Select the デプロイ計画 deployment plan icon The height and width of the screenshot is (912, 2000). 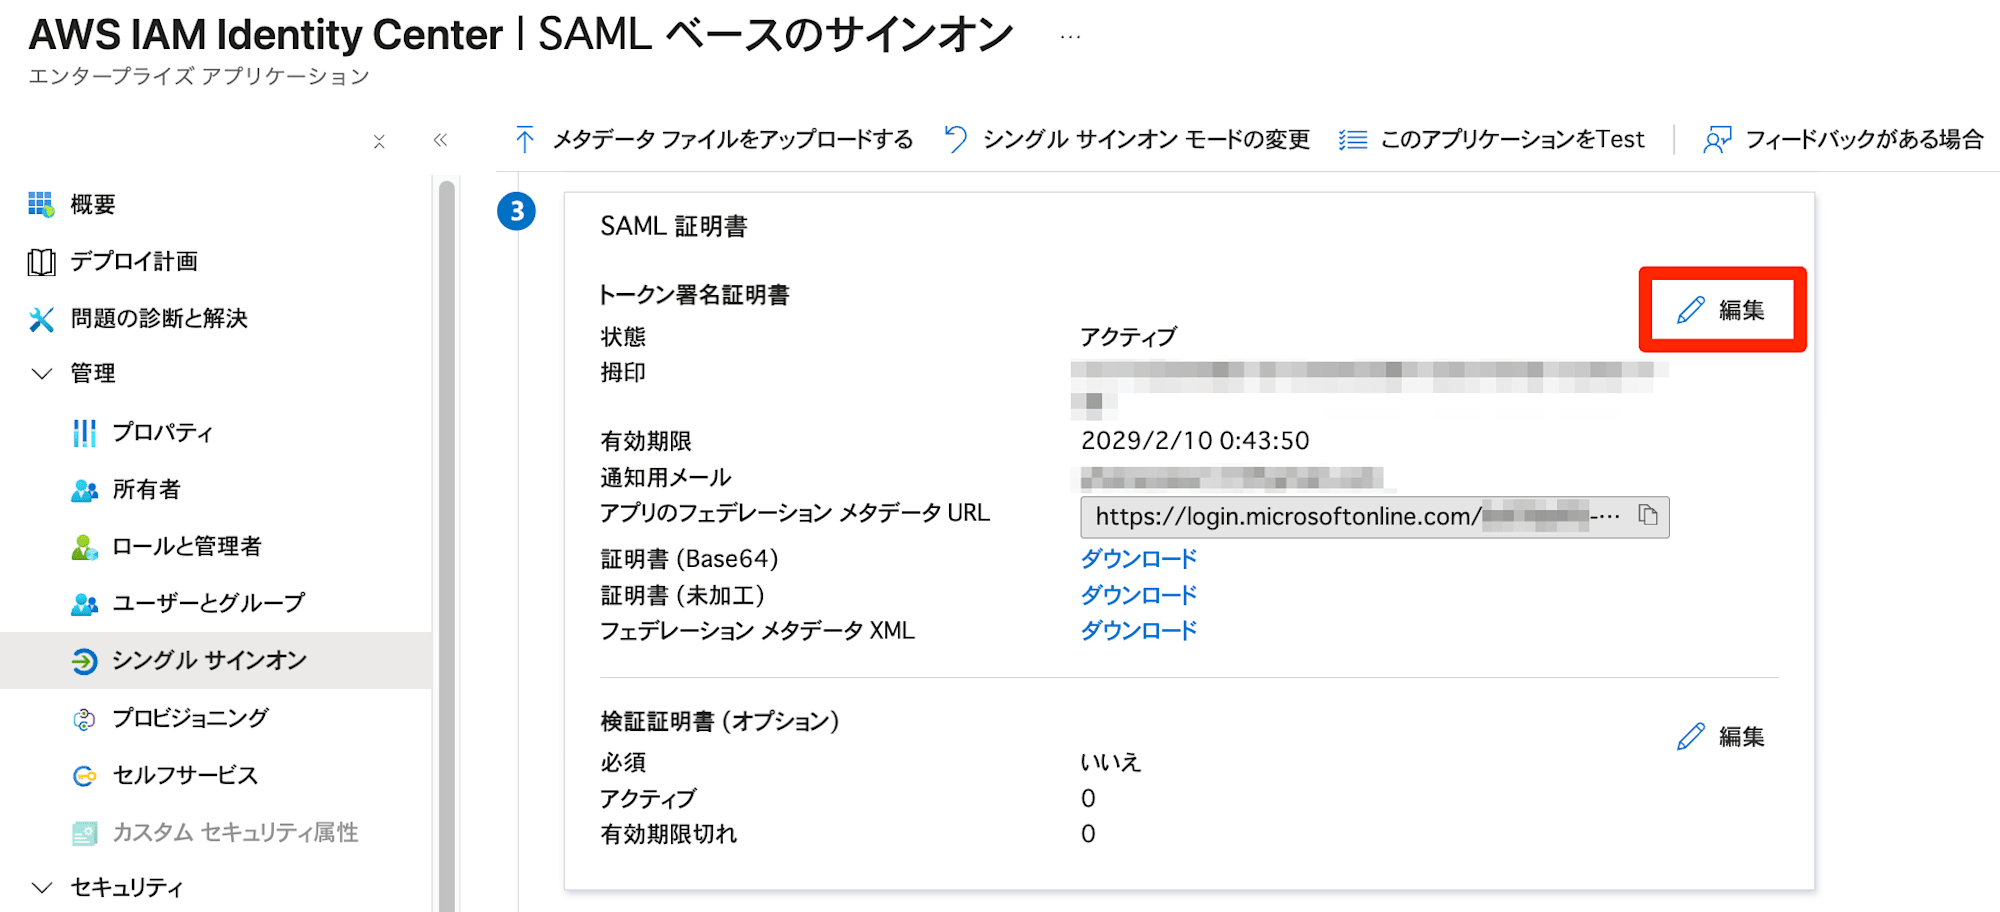[x=39, y=261]
